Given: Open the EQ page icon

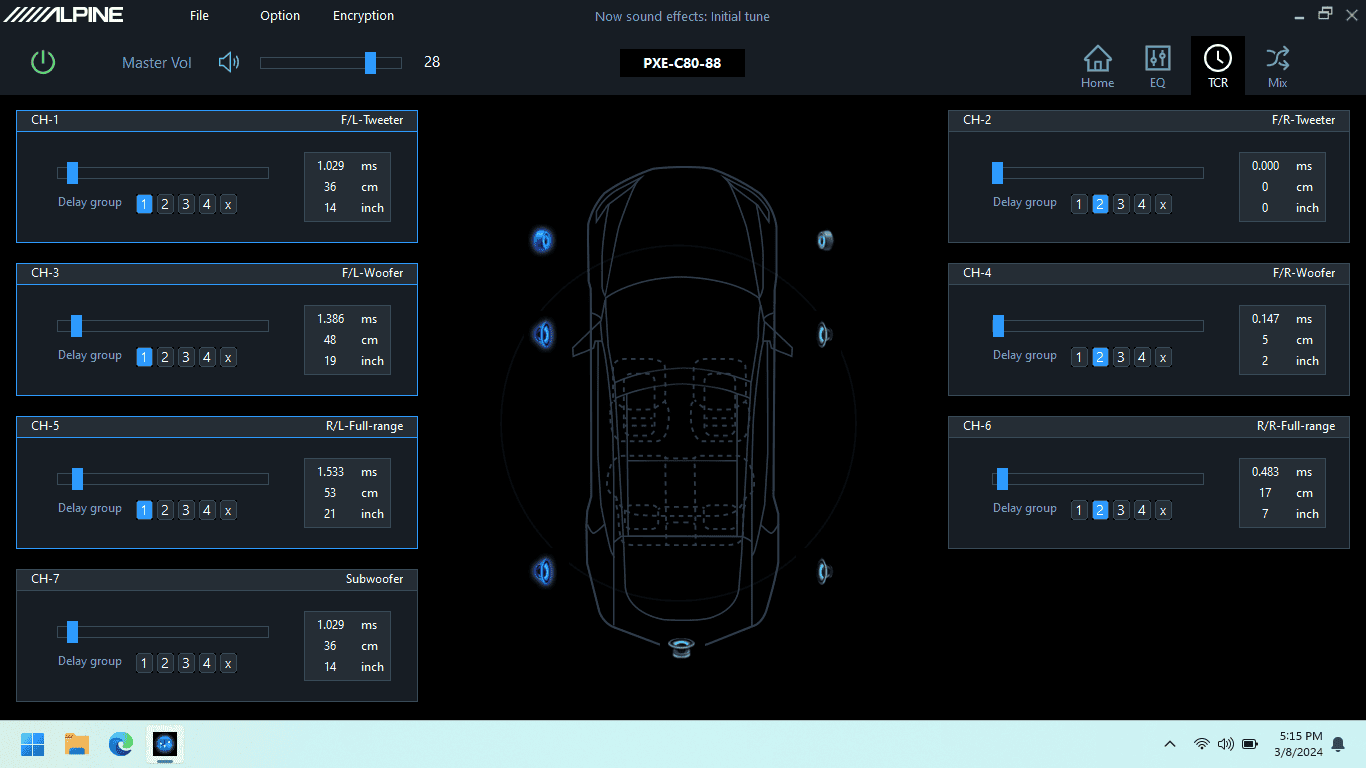Looking at the screenshot, I should point(1157,66).
